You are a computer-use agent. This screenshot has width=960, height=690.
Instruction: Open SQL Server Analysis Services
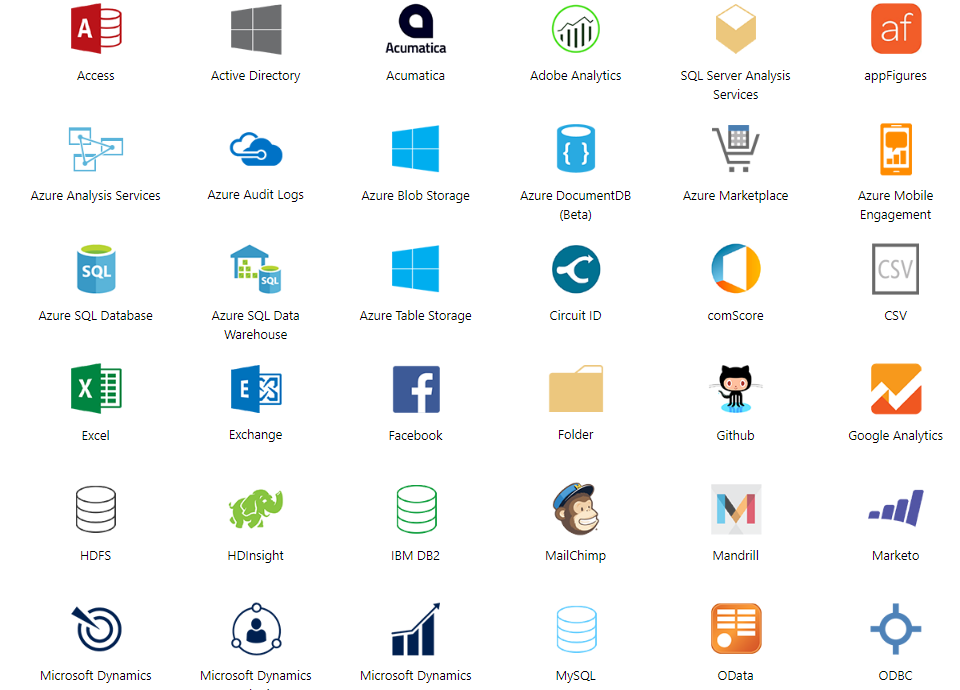click(x=736, y=28)
